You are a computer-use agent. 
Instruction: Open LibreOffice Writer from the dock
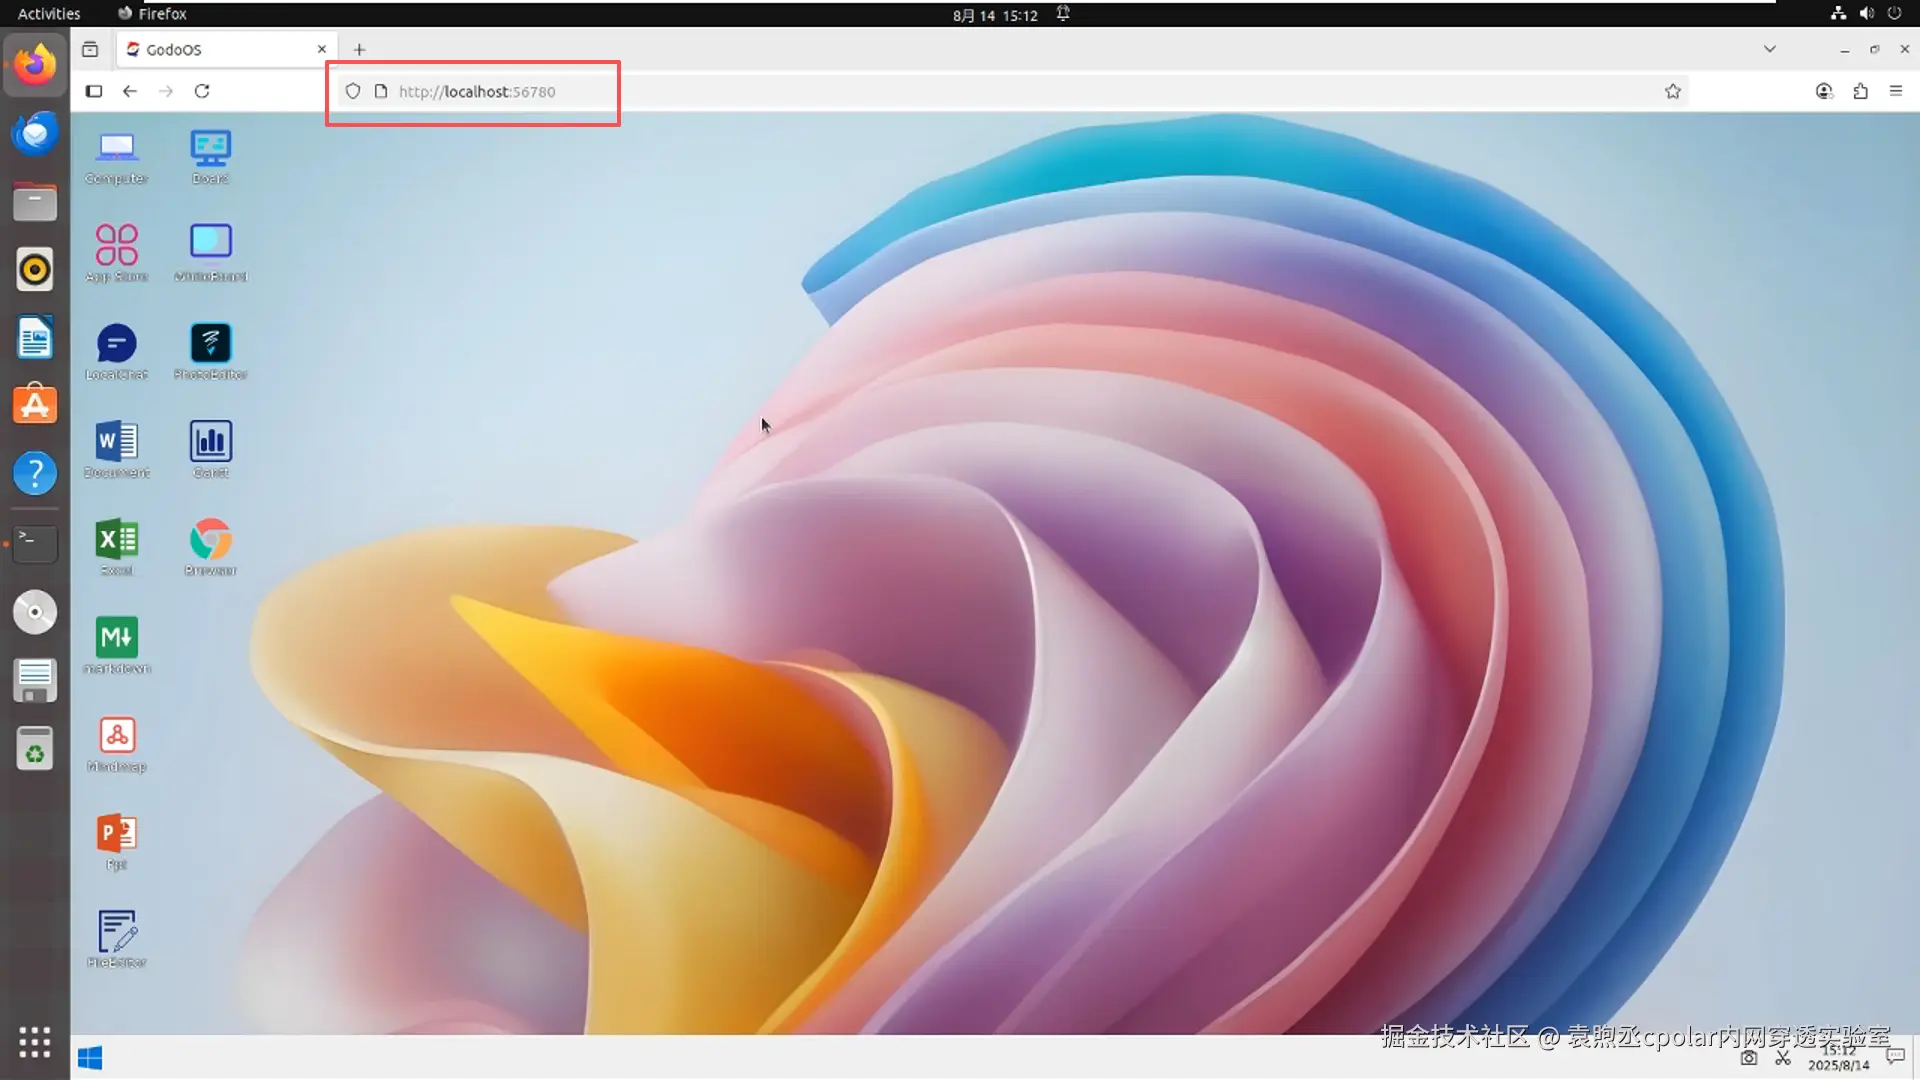point(35,337)
